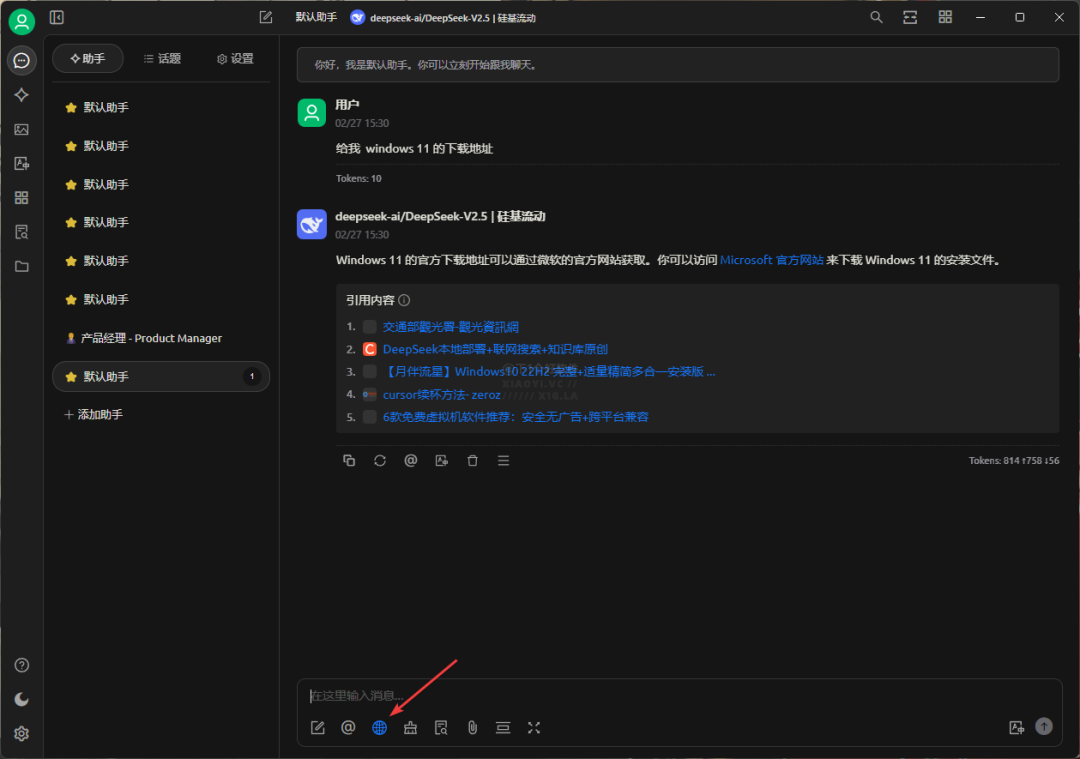Open mini apps grid icon in sidebar
The height and width of the screenshot is (759, 1080).
21,198
